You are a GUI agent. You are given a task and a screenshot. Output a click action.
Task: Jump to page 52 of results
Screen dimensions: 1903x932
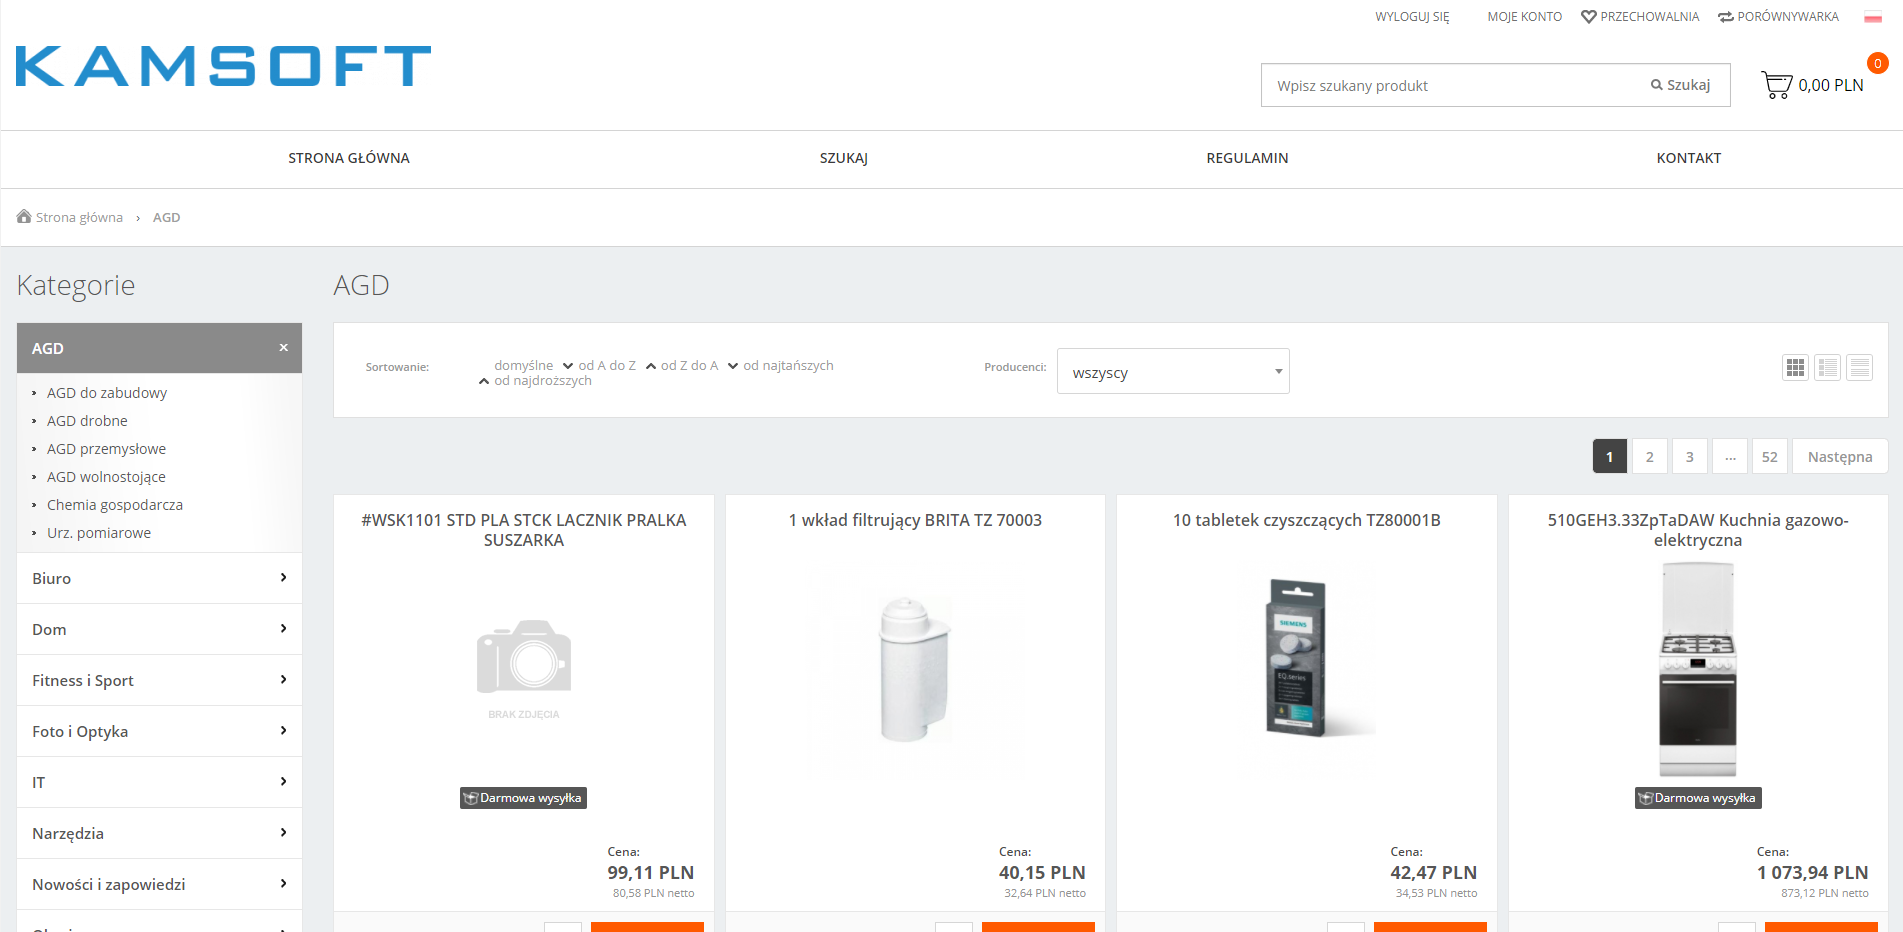pyautogui.click(x=1770, y=456)
